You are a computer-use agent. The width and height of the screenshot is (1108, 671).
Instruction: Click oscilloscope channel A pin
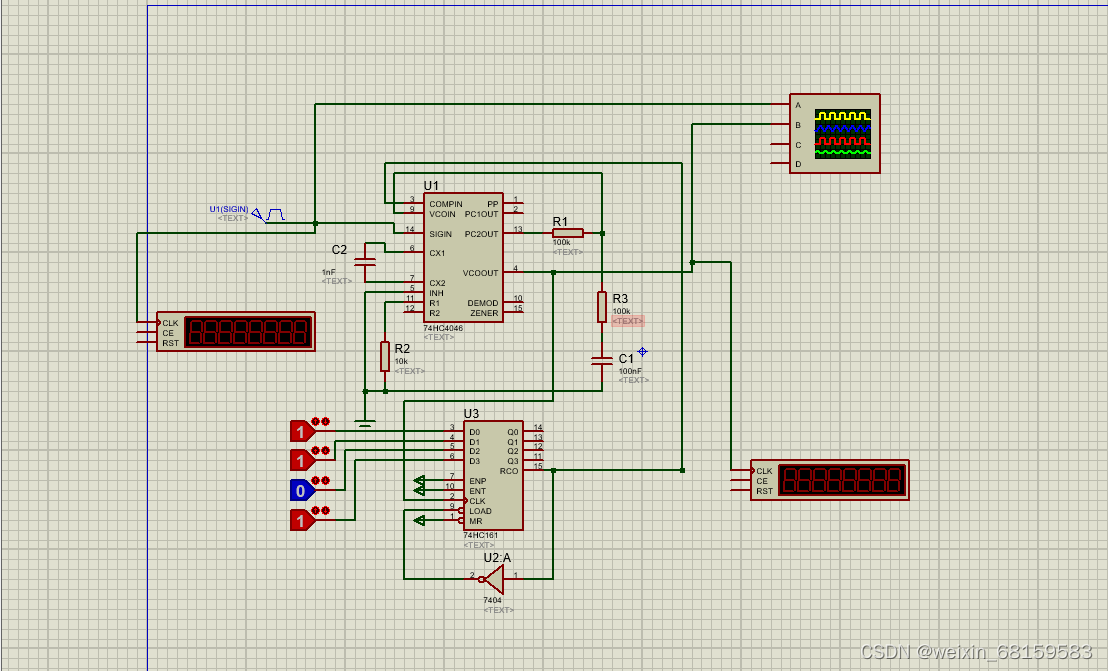coord(782,105)
